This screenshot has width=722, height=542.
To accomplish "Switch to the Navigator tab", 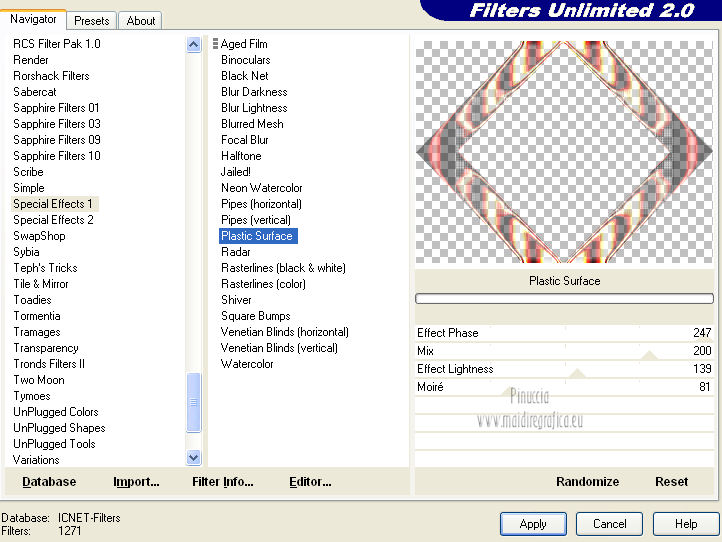I will coord(33,19).
